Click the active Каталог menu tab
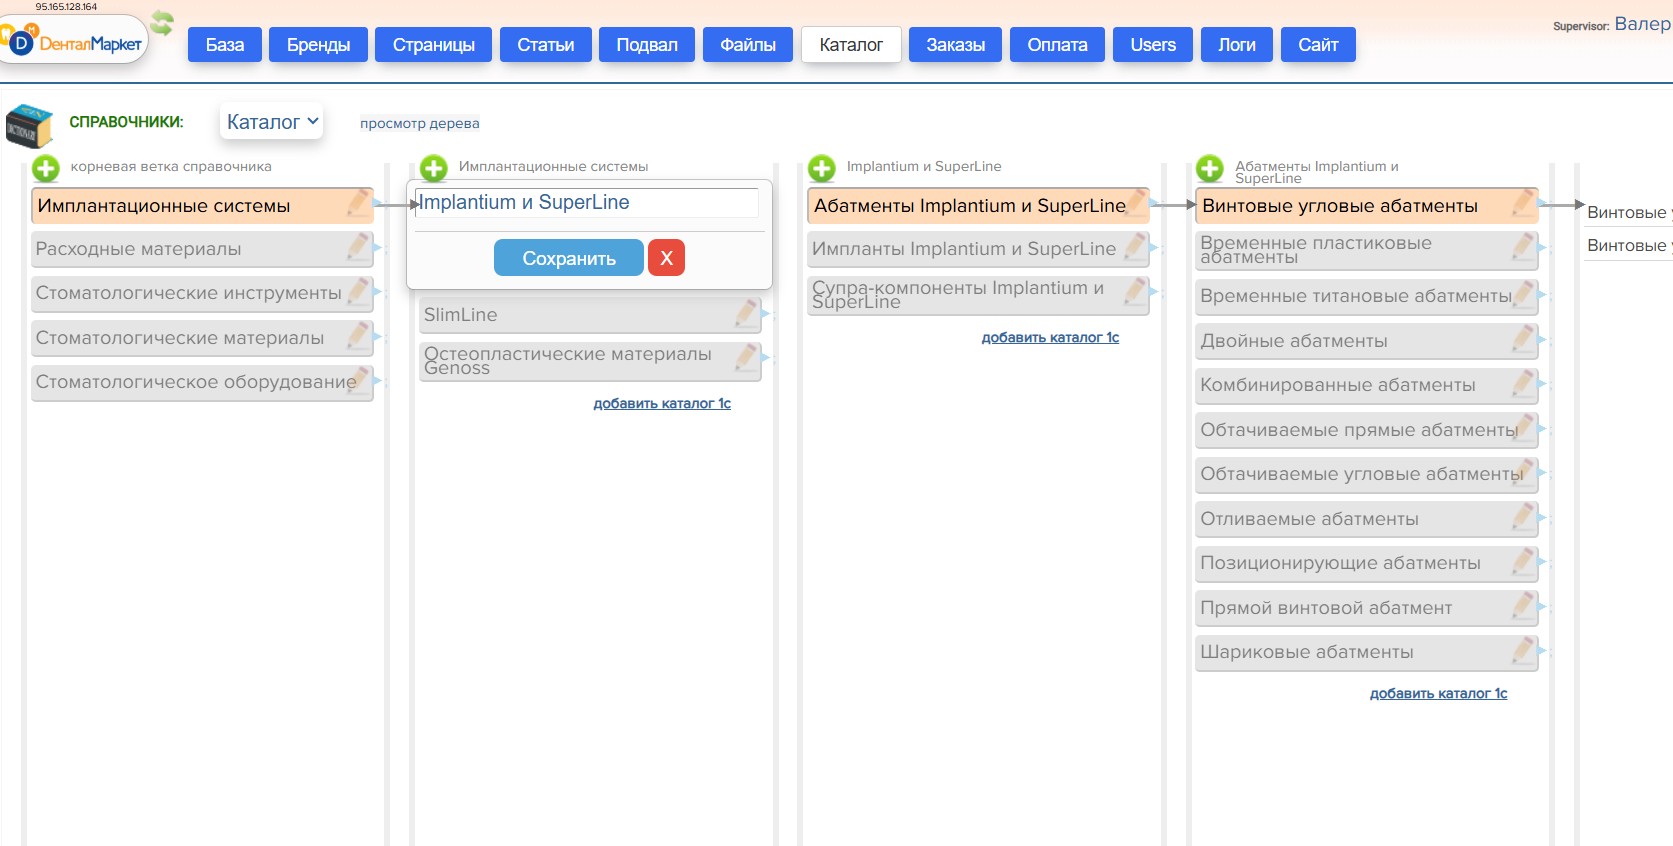 pos(851,44)
